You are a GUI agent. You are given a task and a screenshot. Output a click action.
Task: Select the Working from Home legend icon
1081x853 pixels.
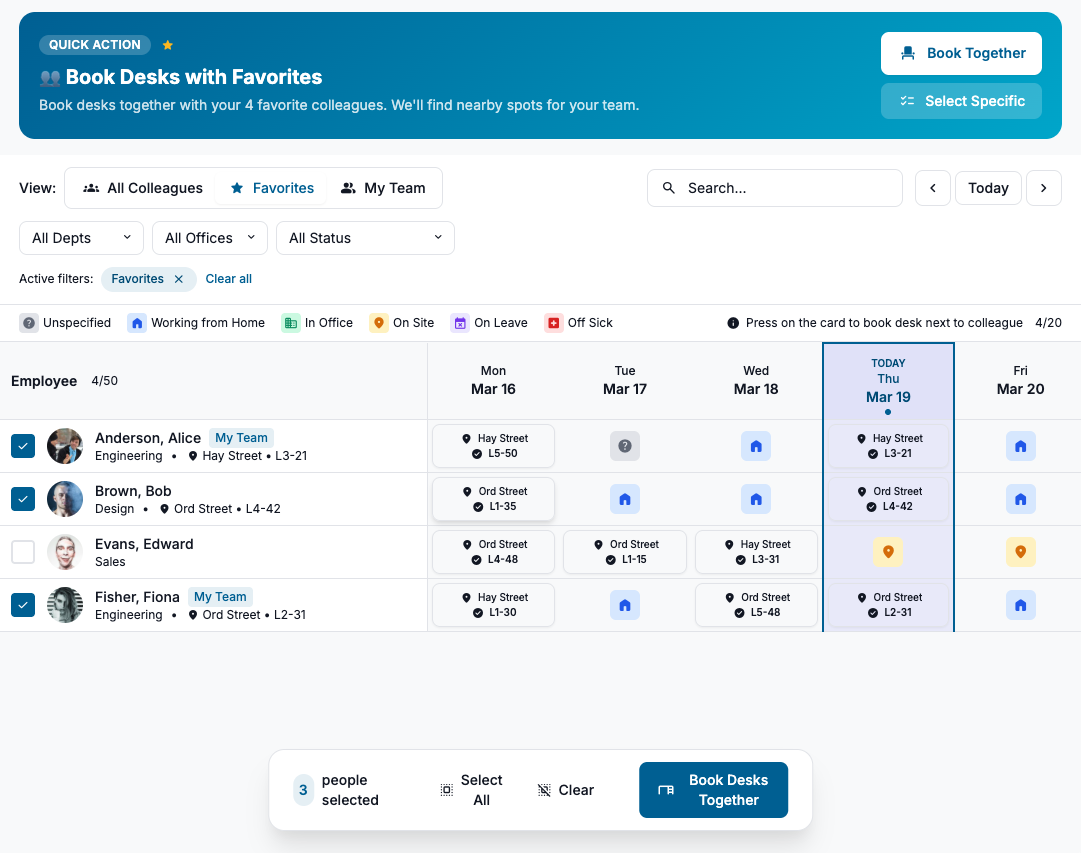pos(136,323)
